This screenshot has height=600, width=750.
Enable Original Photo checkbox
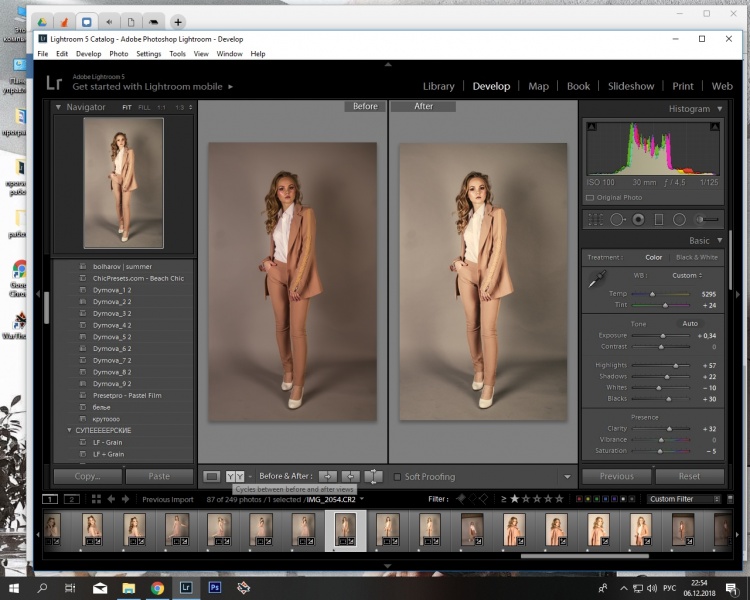click(x=590, y=198)
